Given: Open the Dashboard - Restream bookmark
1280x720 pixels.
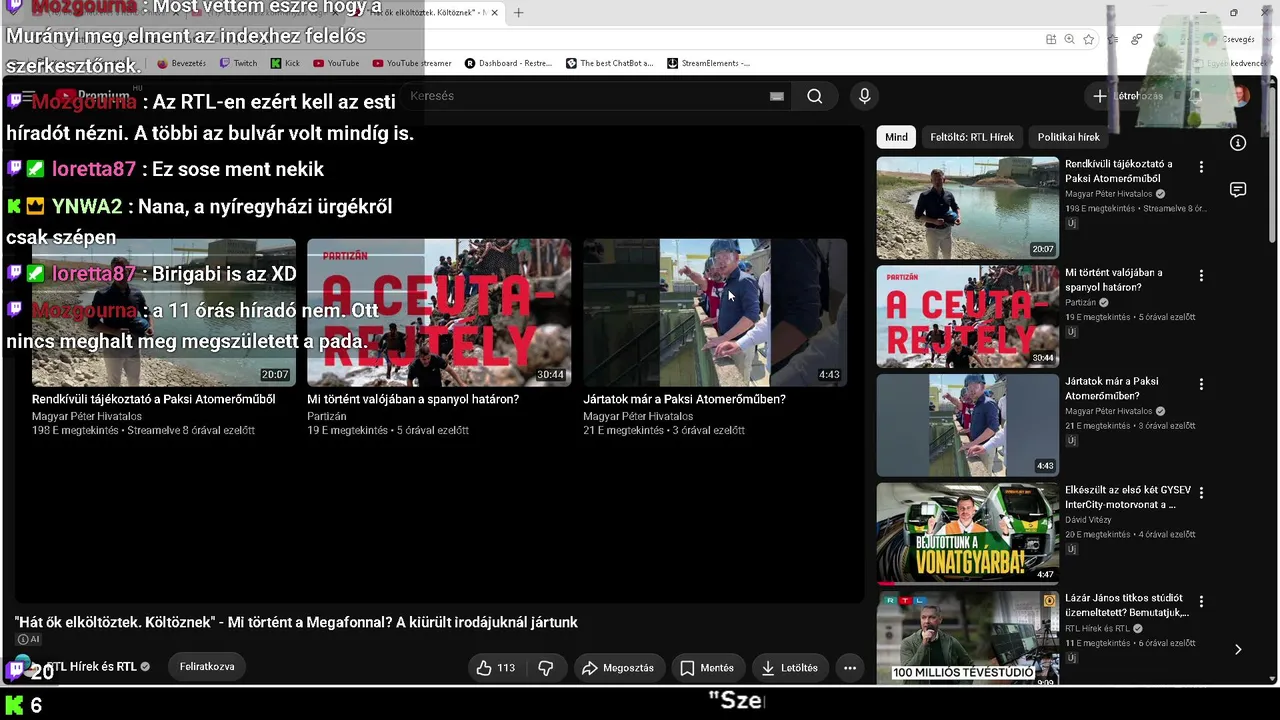Looking at the screenshot, I should (508, 63).
